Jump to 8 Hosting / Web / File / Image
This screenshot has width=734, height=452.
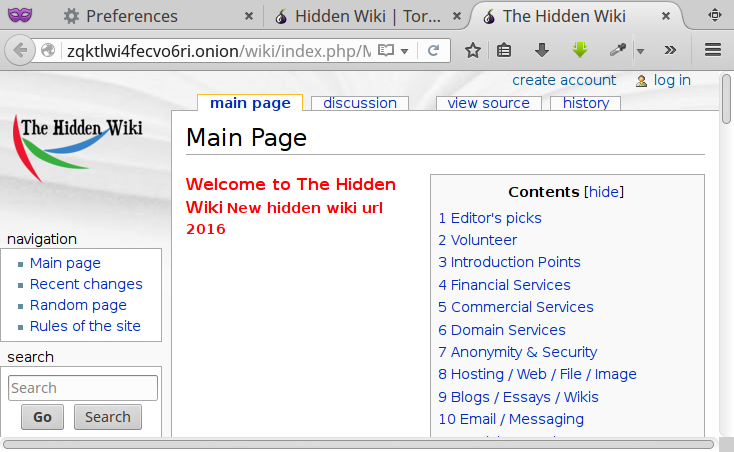(537, 374)
